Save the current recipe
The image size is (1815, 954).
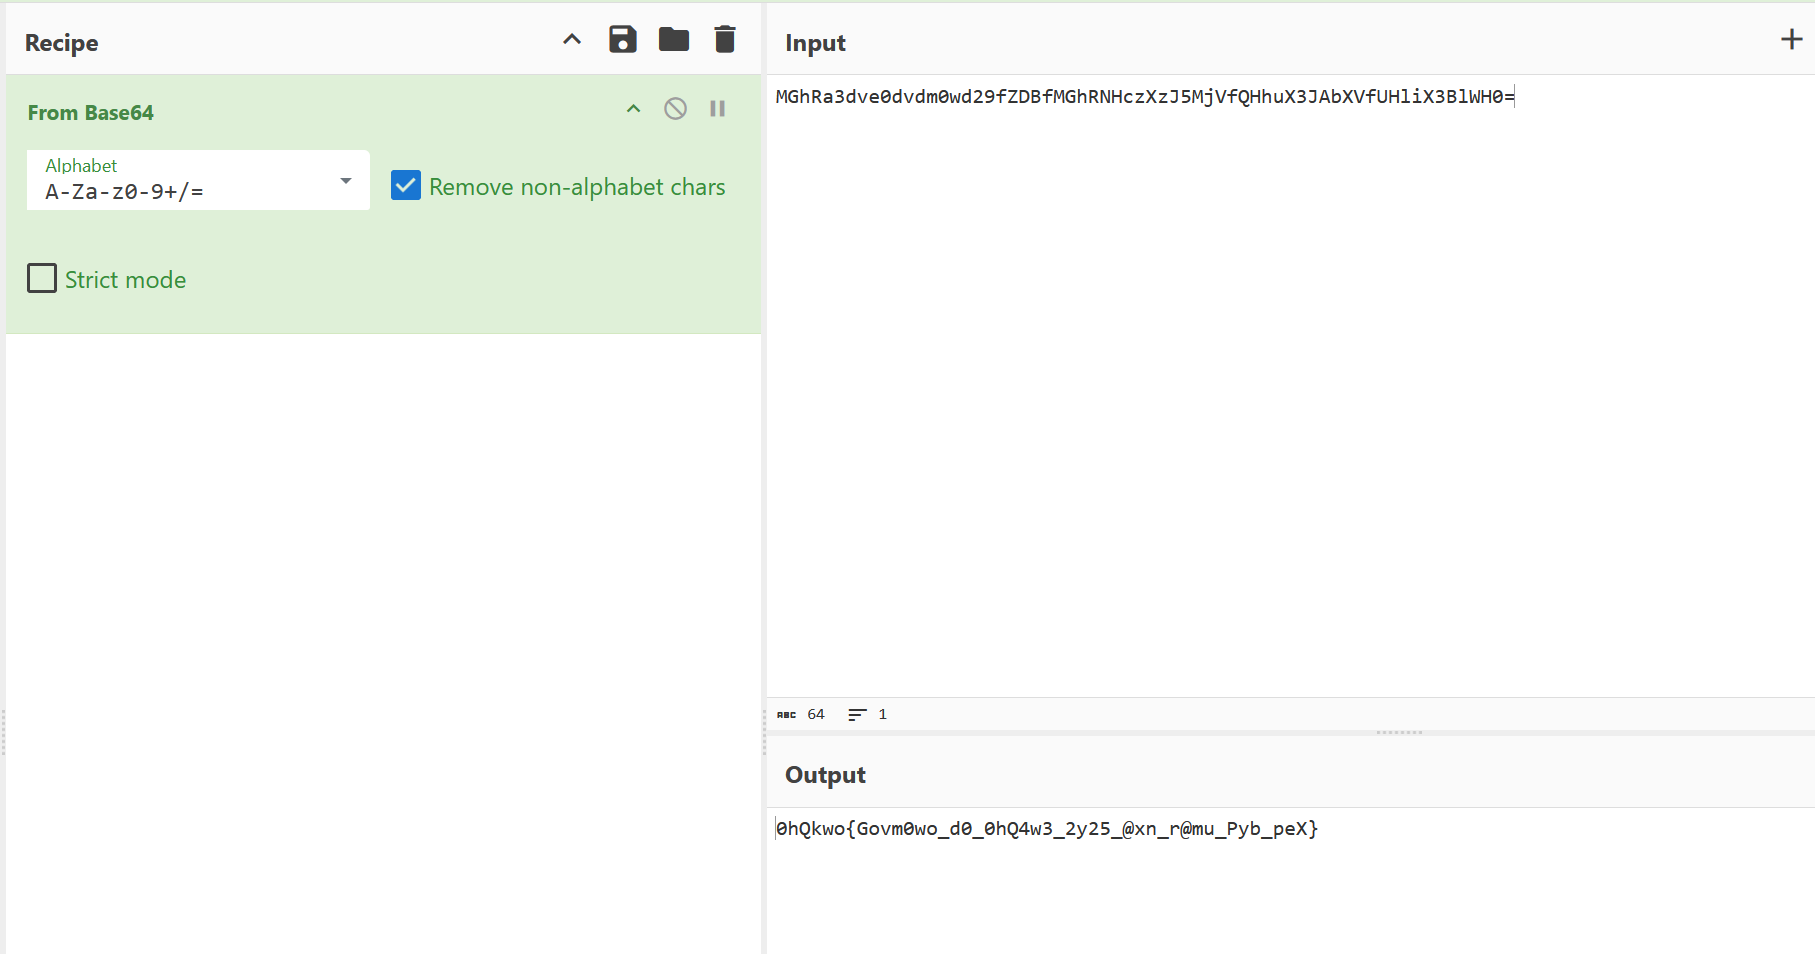click(x=623, y=40)
